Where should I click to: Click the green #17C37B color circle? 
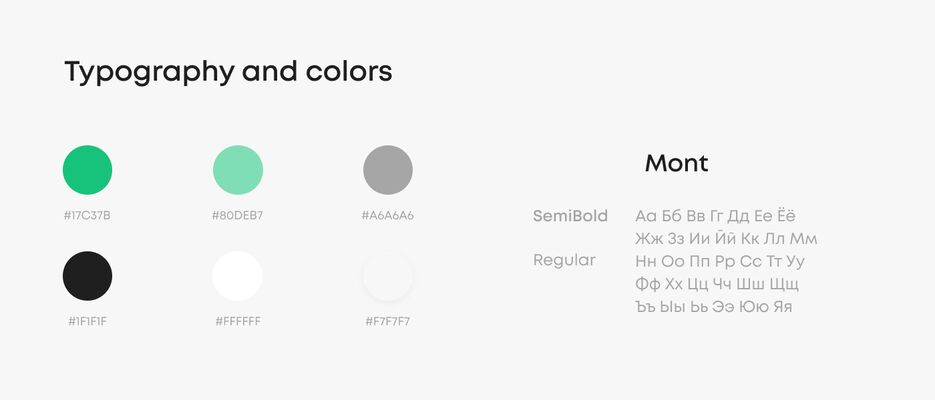point(87,170)
